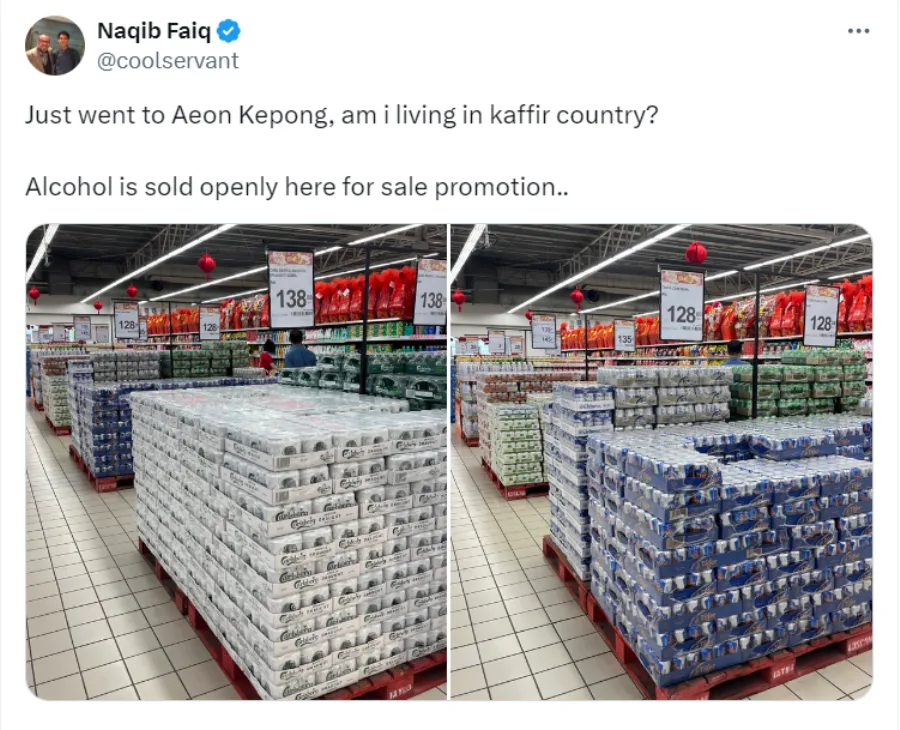Click the large 138 price sign above Carlsberg
The image size is (900, 730).
point(291,289)
